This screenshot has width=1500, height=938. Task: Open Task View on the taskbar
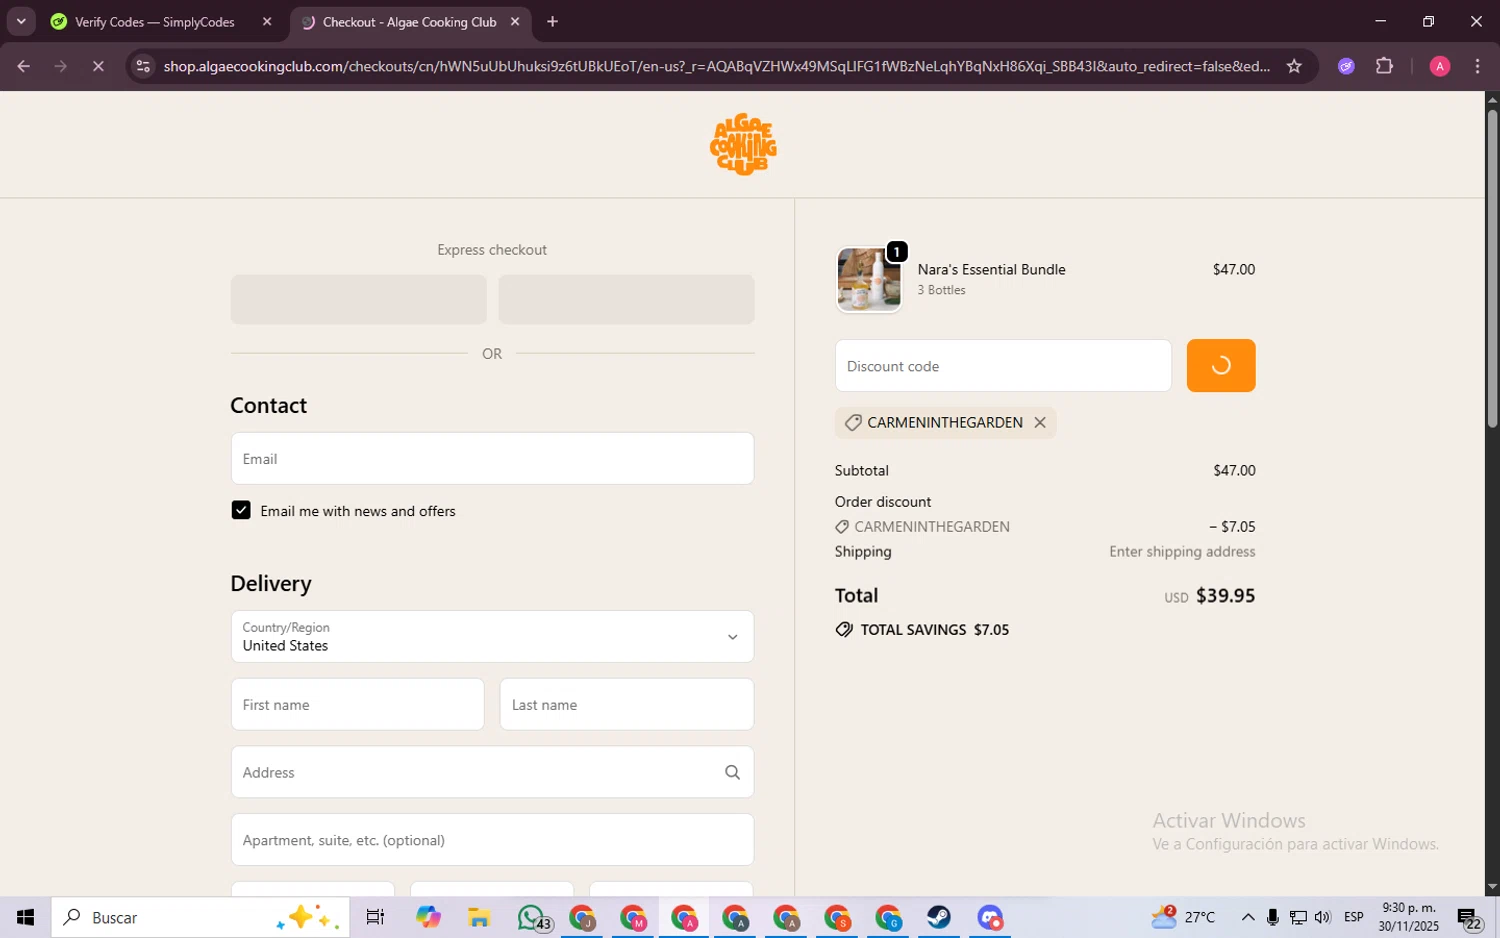click(375, 917)
